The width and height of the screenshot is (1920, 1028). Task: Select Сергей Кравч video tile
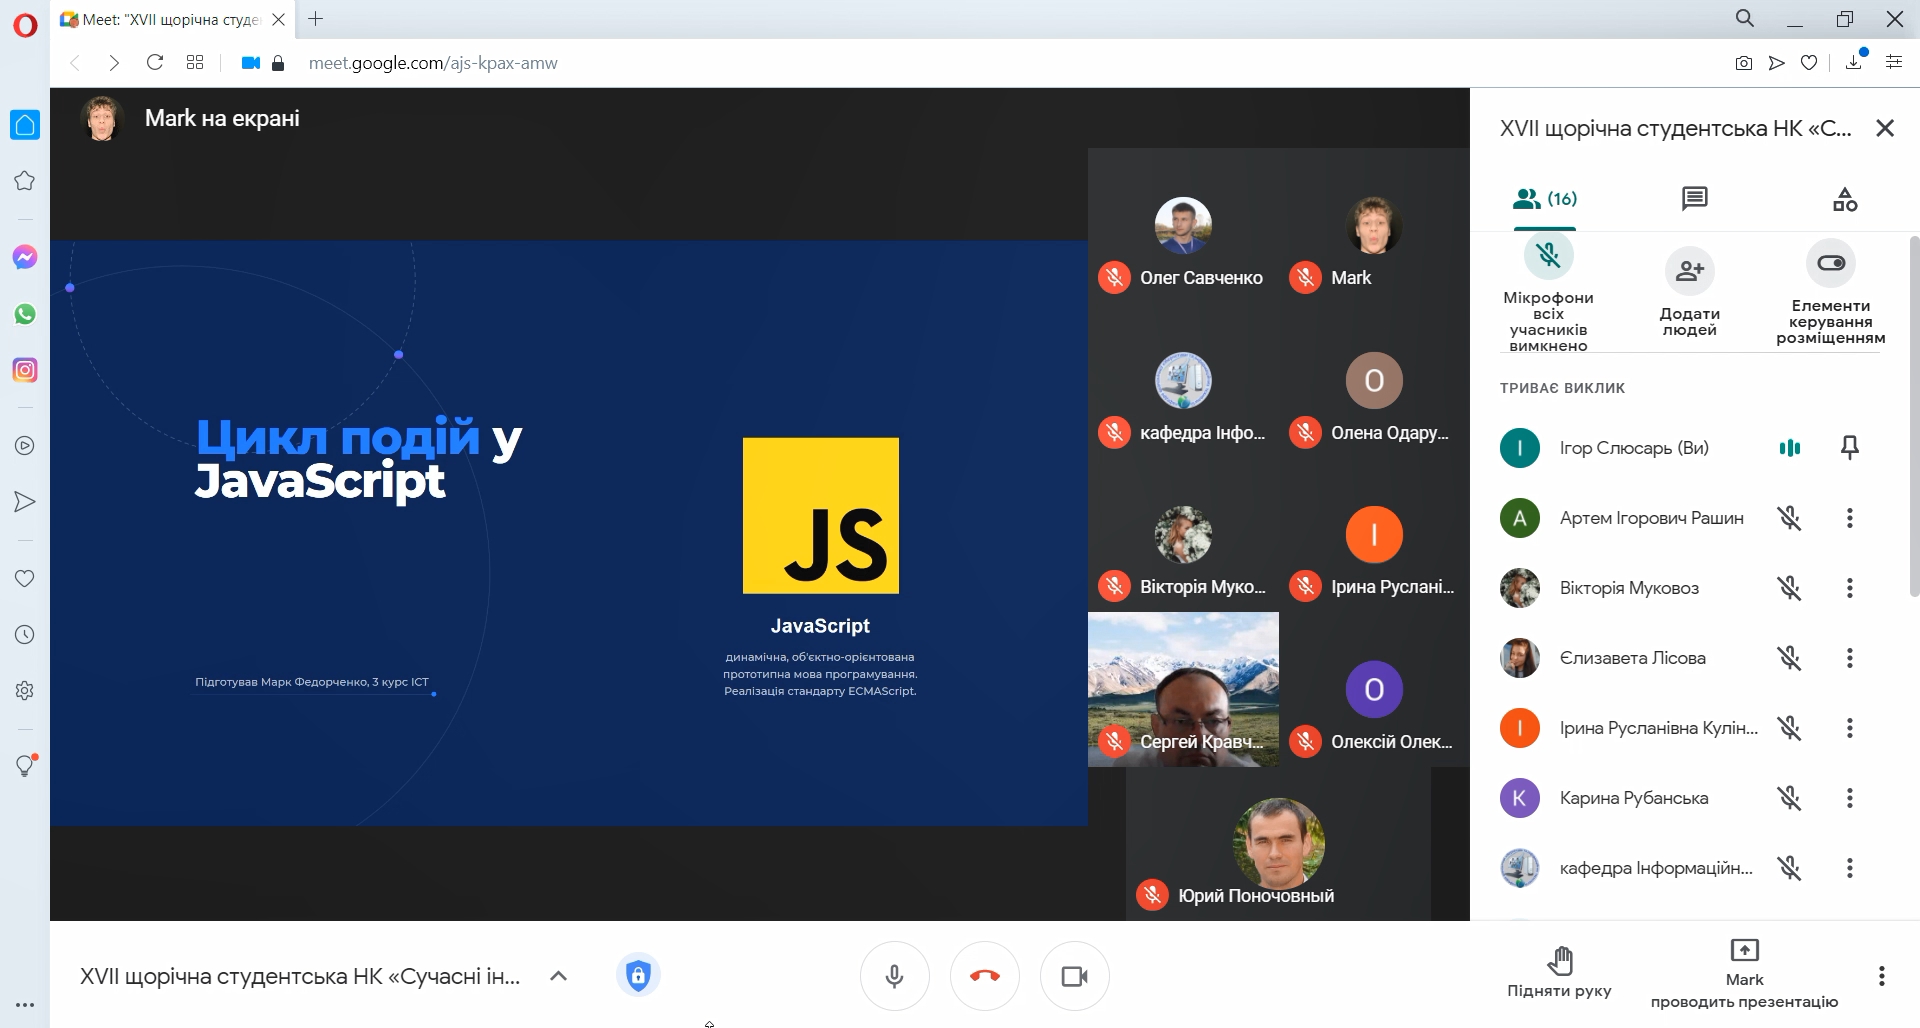pyautogui.click(x=1183, y=689)
